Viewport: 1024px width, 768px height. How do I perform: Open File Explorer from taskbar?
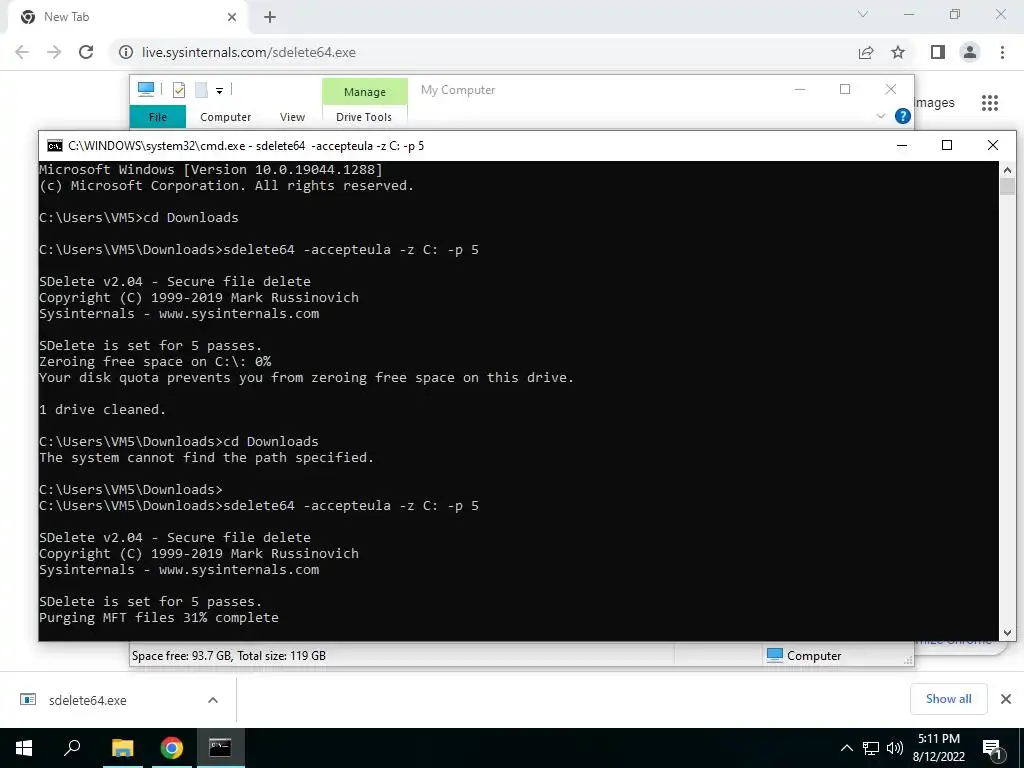[x=122, y=748]
